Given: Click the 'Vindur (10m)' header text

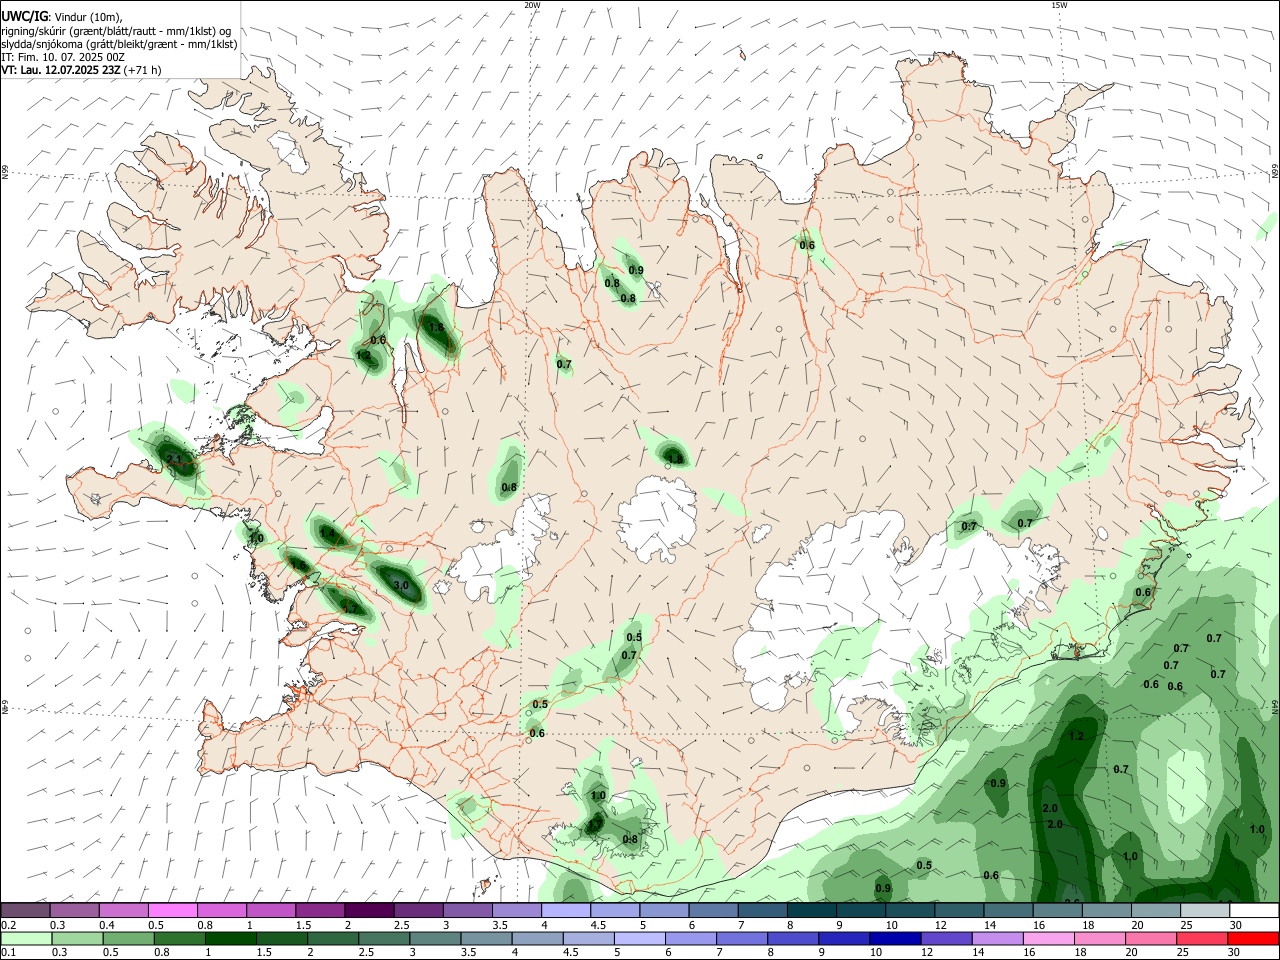Looking at the screenshot, I should click(87, 17).
